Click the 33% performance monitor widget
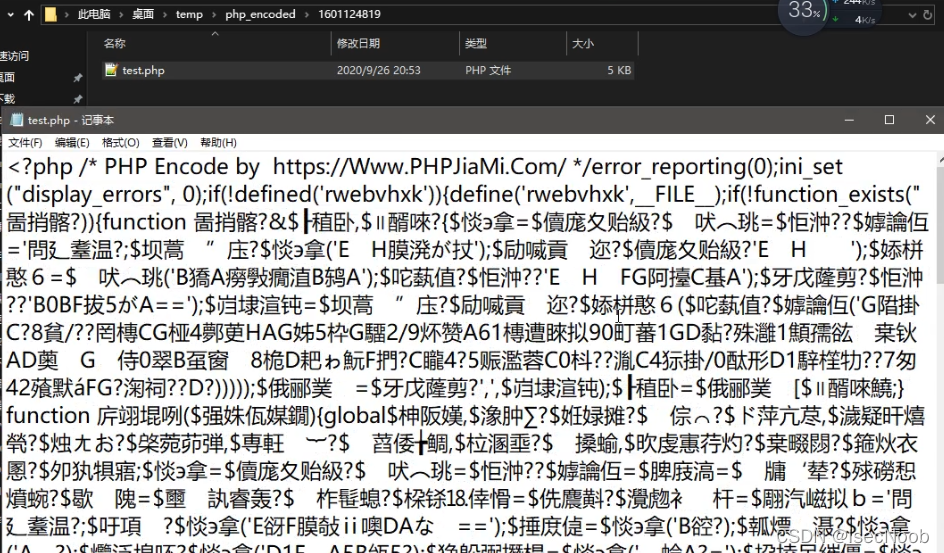Screen dimensions: 944x553 point(804,10)
